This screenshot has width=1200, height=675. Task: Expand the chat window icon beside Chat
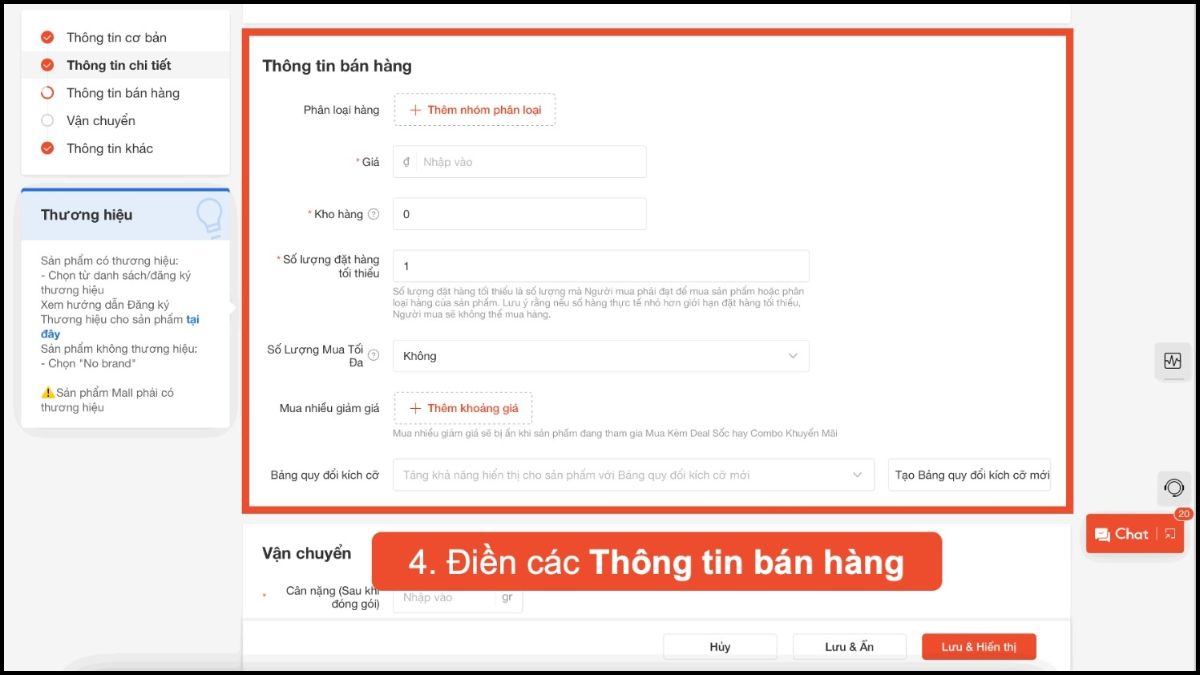(1169, 534)
